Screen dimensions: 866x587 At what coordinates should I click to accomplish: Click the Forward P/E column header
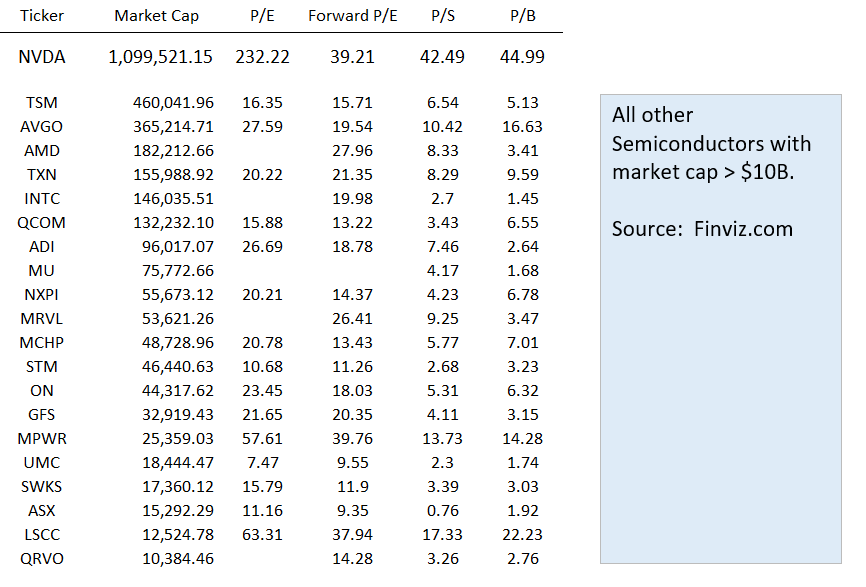(x=352, y=16)
